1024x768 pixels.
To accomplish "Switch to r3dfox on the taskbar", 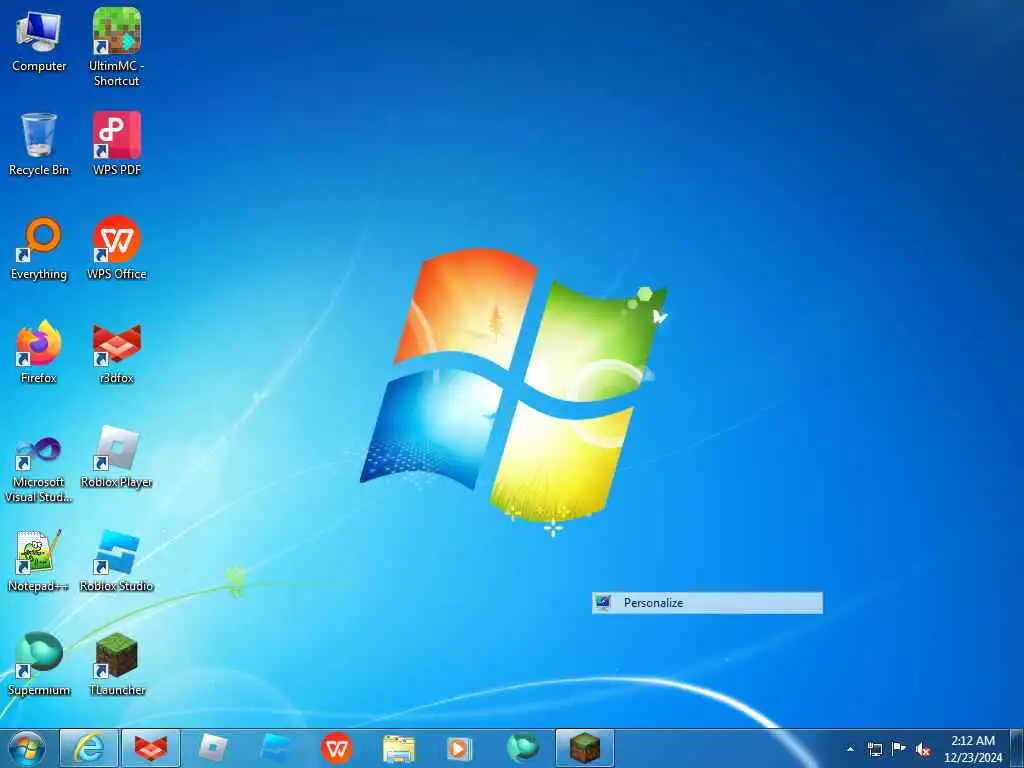I will pos(151,748).
